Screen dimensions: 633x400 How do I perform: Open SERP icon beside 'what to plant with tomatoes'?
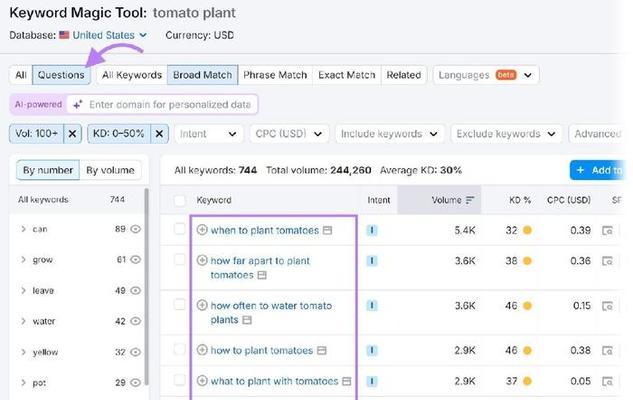click(346, 381)
